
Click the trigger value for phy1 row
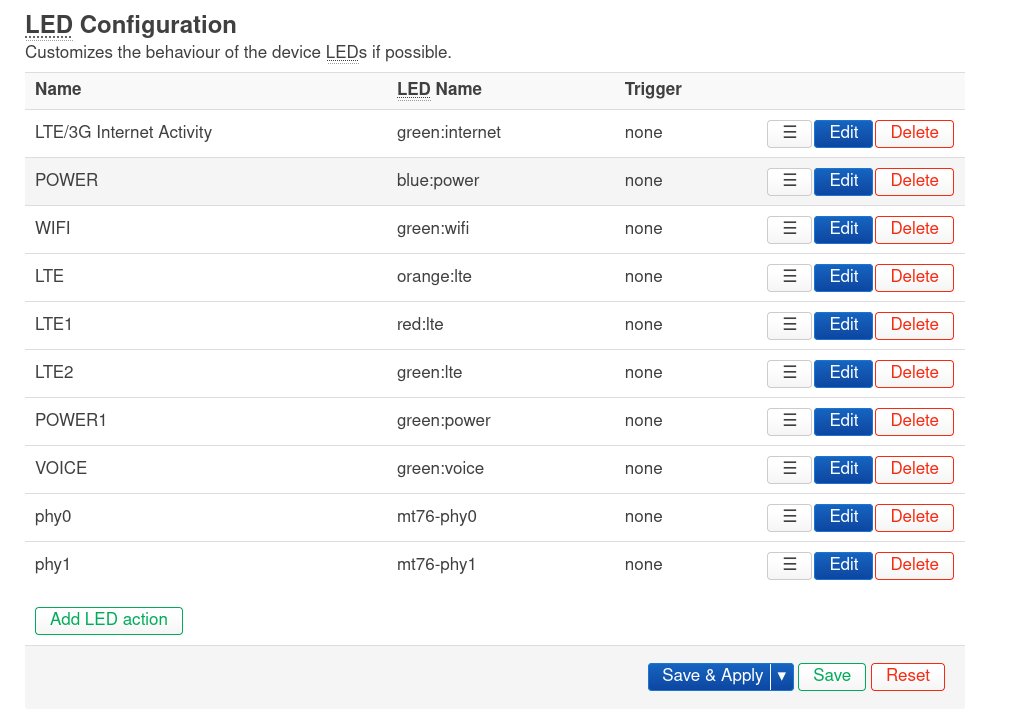click(643, 564)
